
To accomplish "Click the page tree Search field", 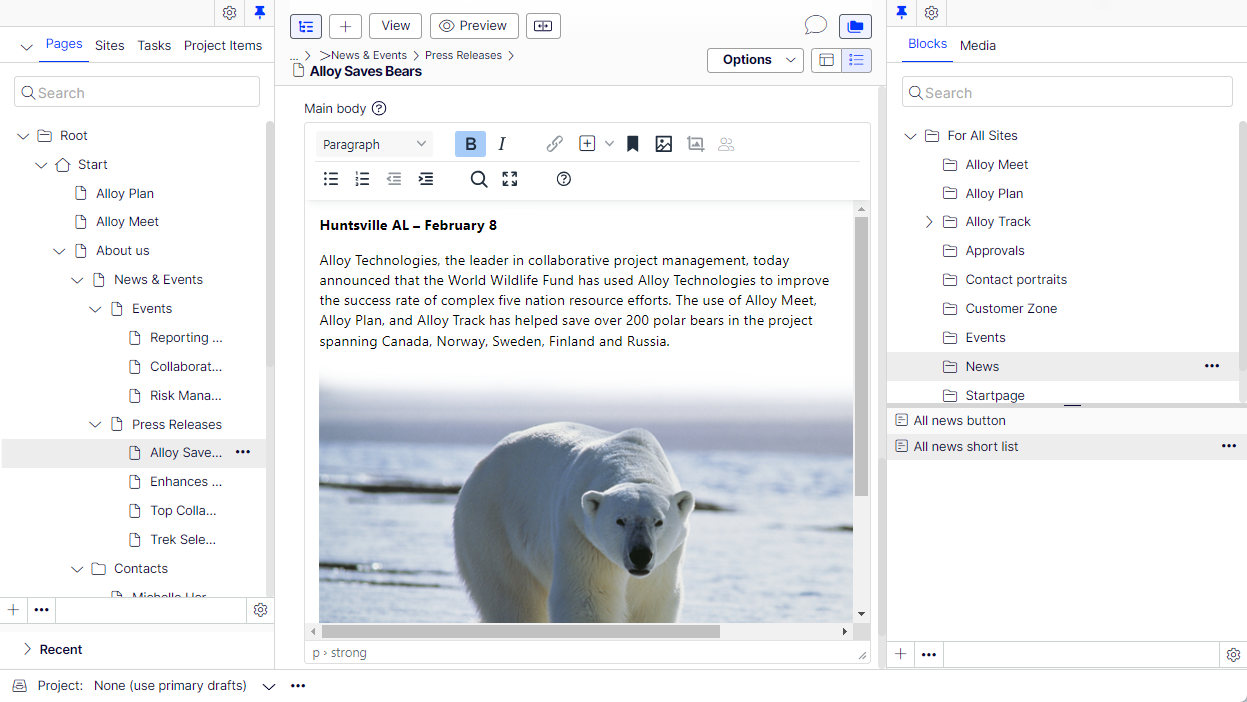I will 137,92.
